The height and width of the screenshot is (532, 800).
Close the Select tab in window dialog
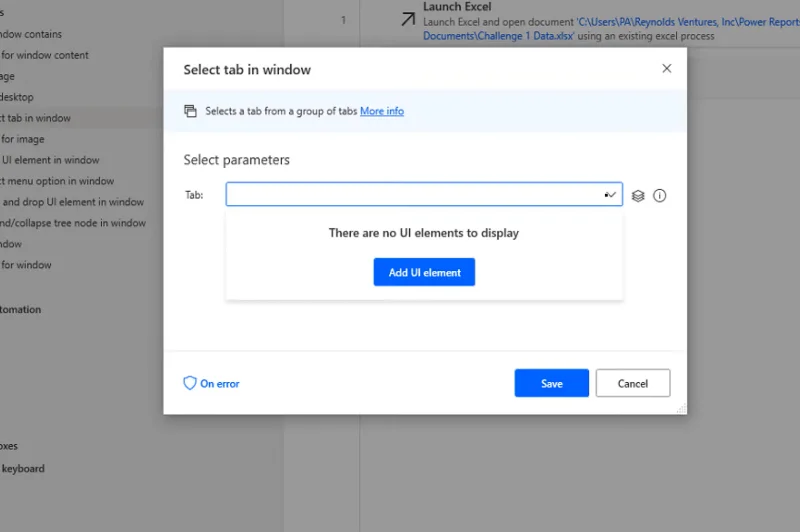[x=666, y=68]
